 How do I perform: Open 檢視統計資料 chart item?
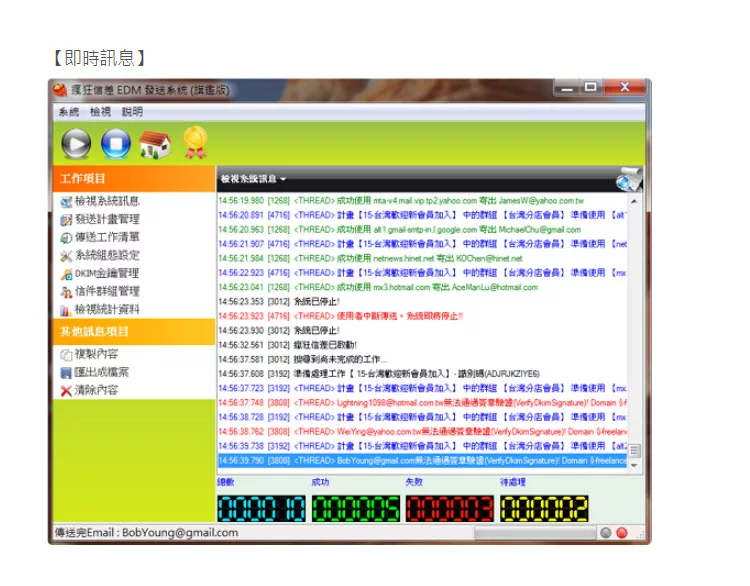pyautogui.click(x=106, y=309)
